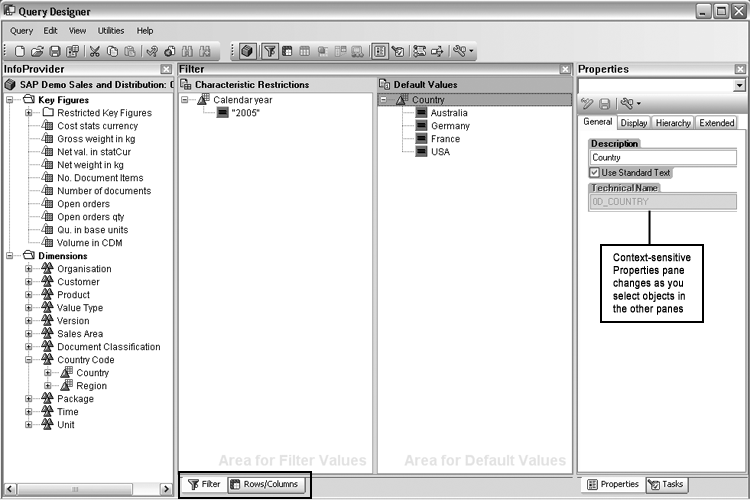
Task: Switch to the Hierarchy properties tab
Action: point(673,123)
